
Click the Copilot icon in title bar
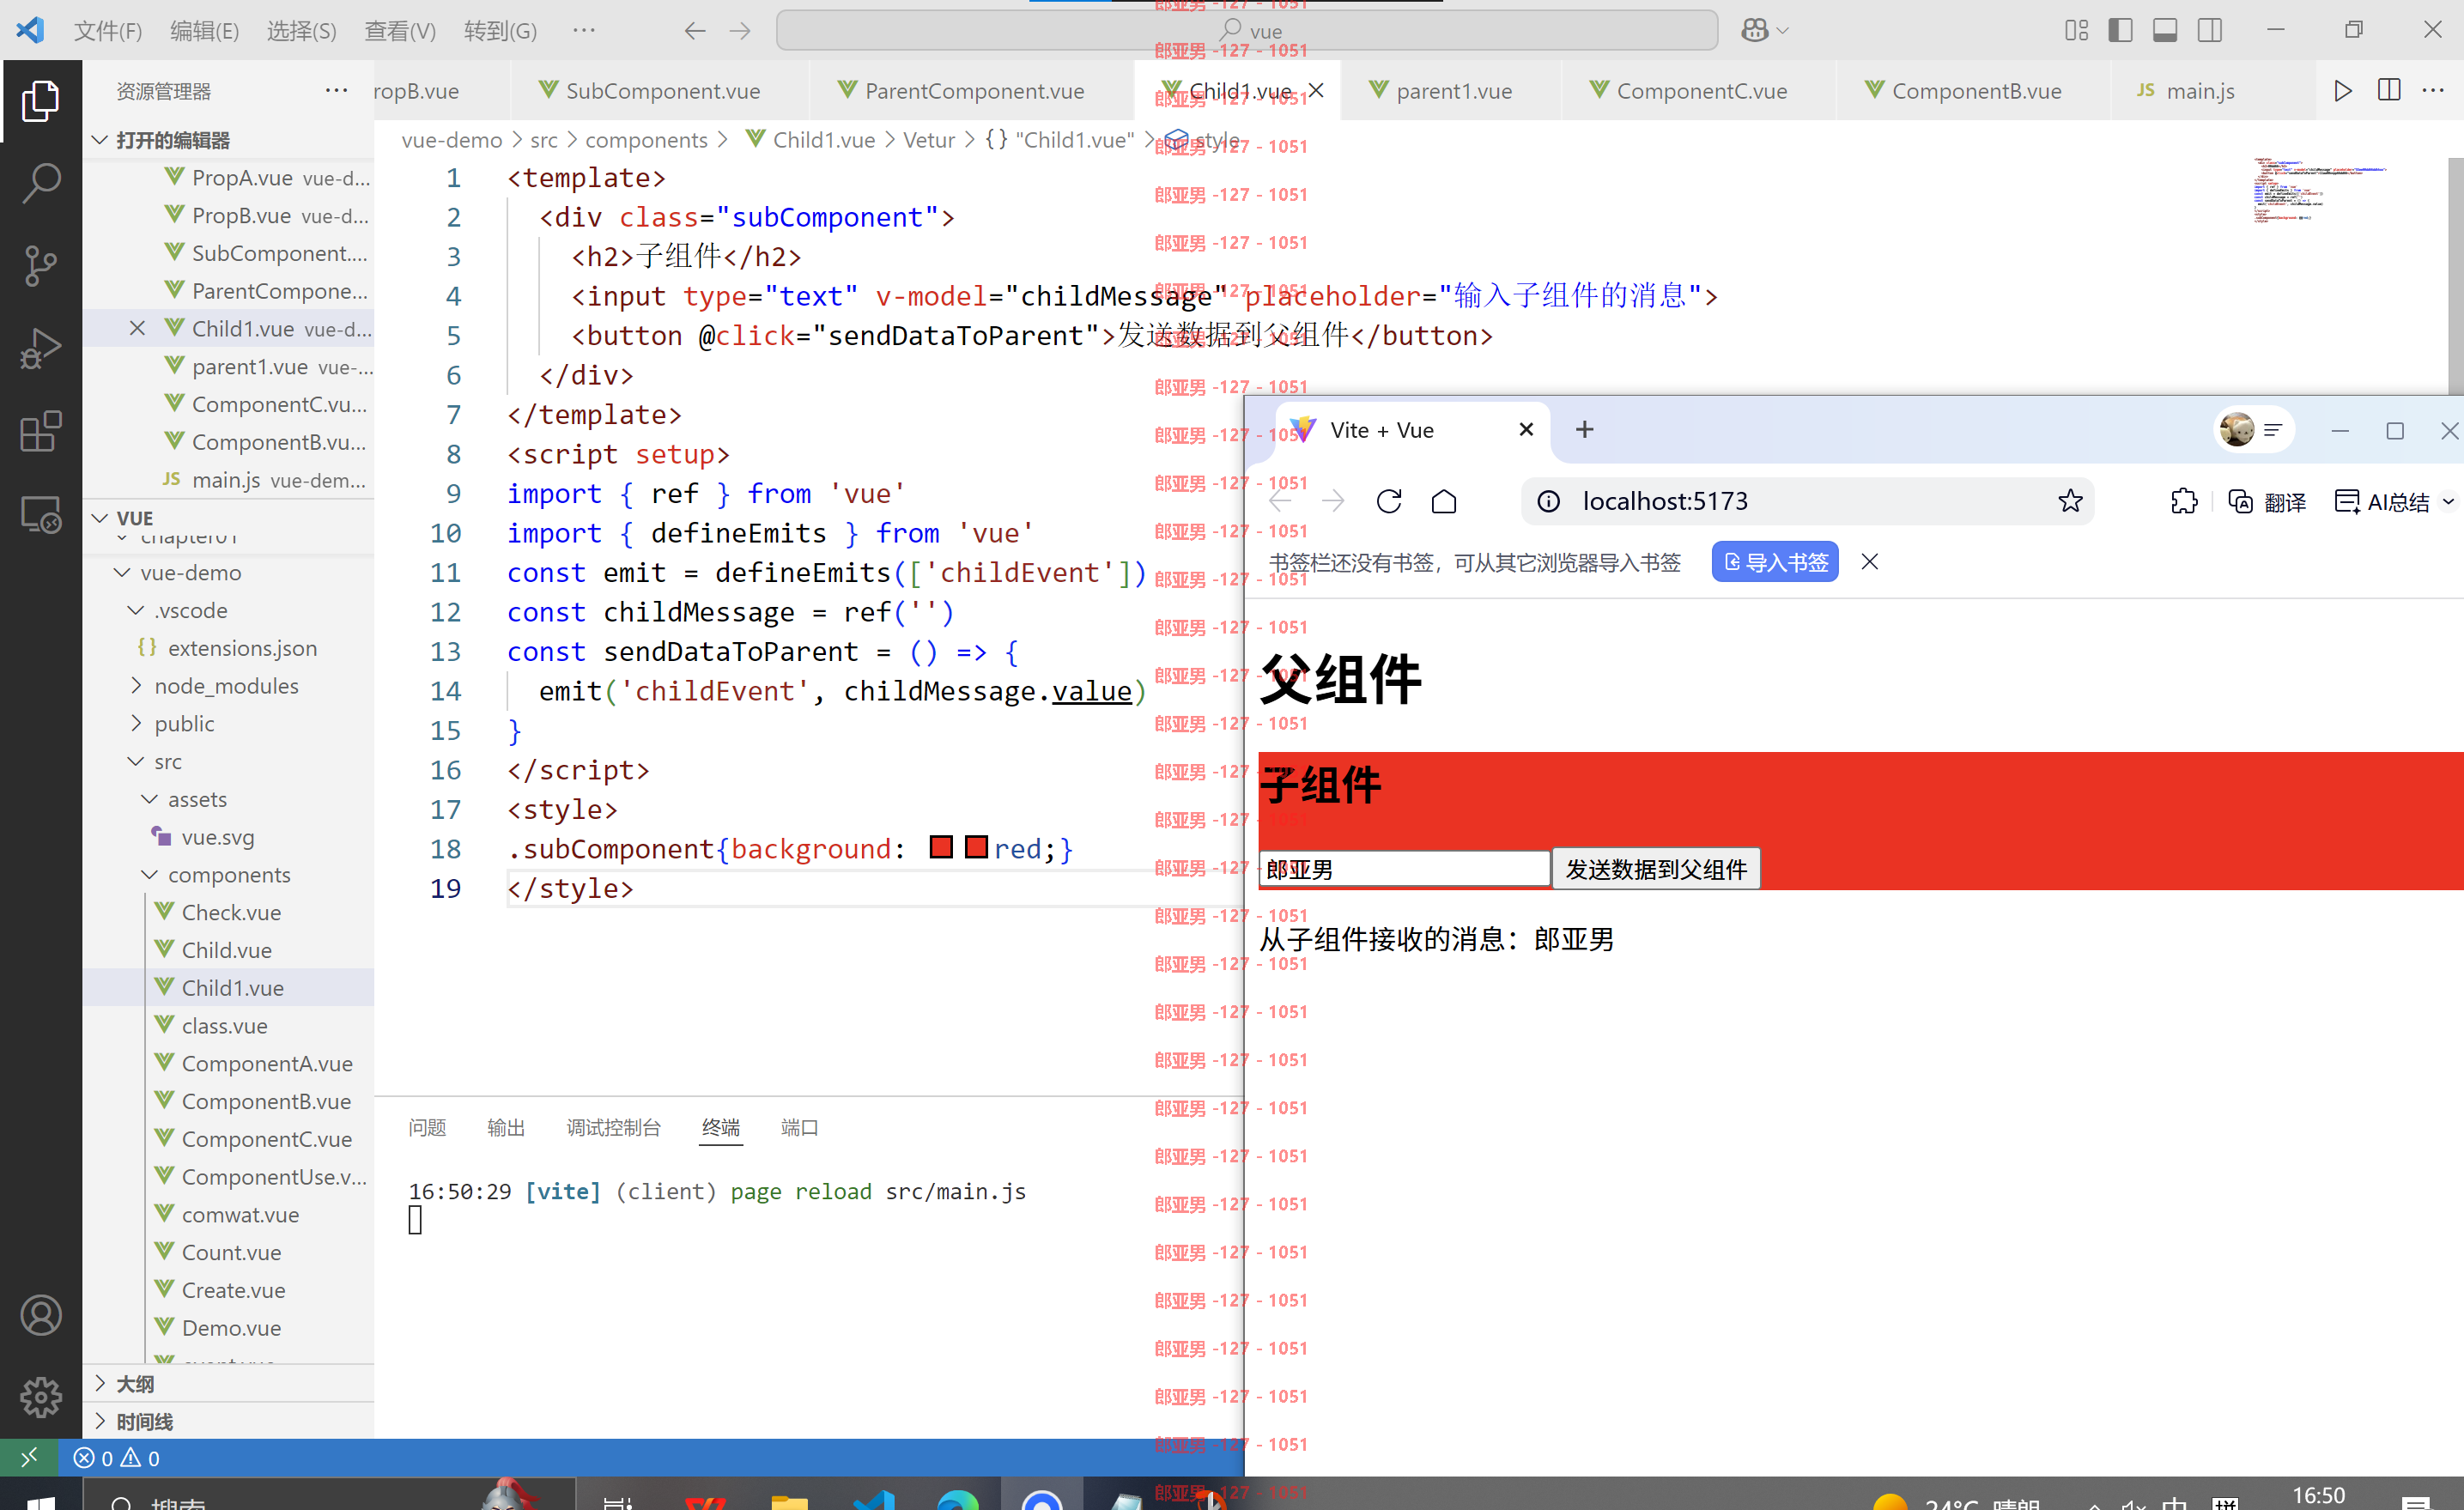pos(1755,30)
